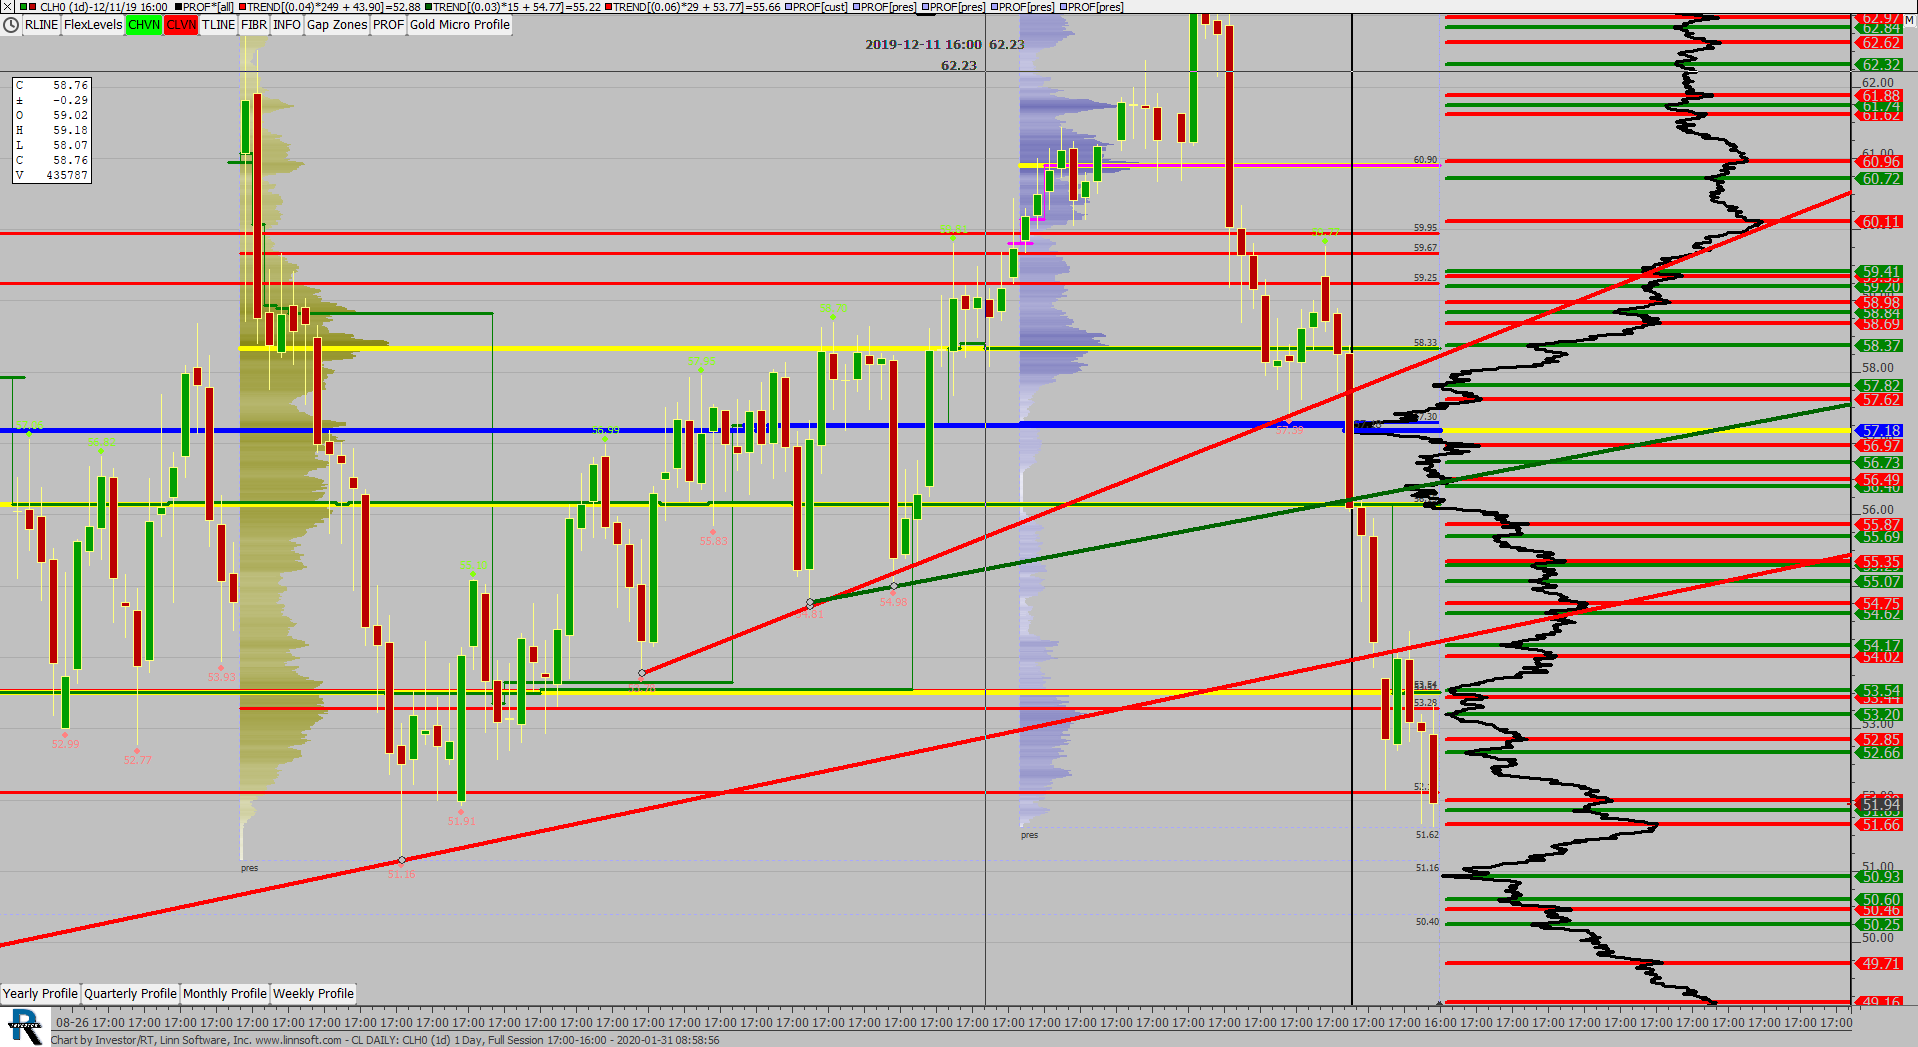This screenshot has height=1047, width=1918.
Task: Click the high value 59.18 in data box
Action: 70,130
